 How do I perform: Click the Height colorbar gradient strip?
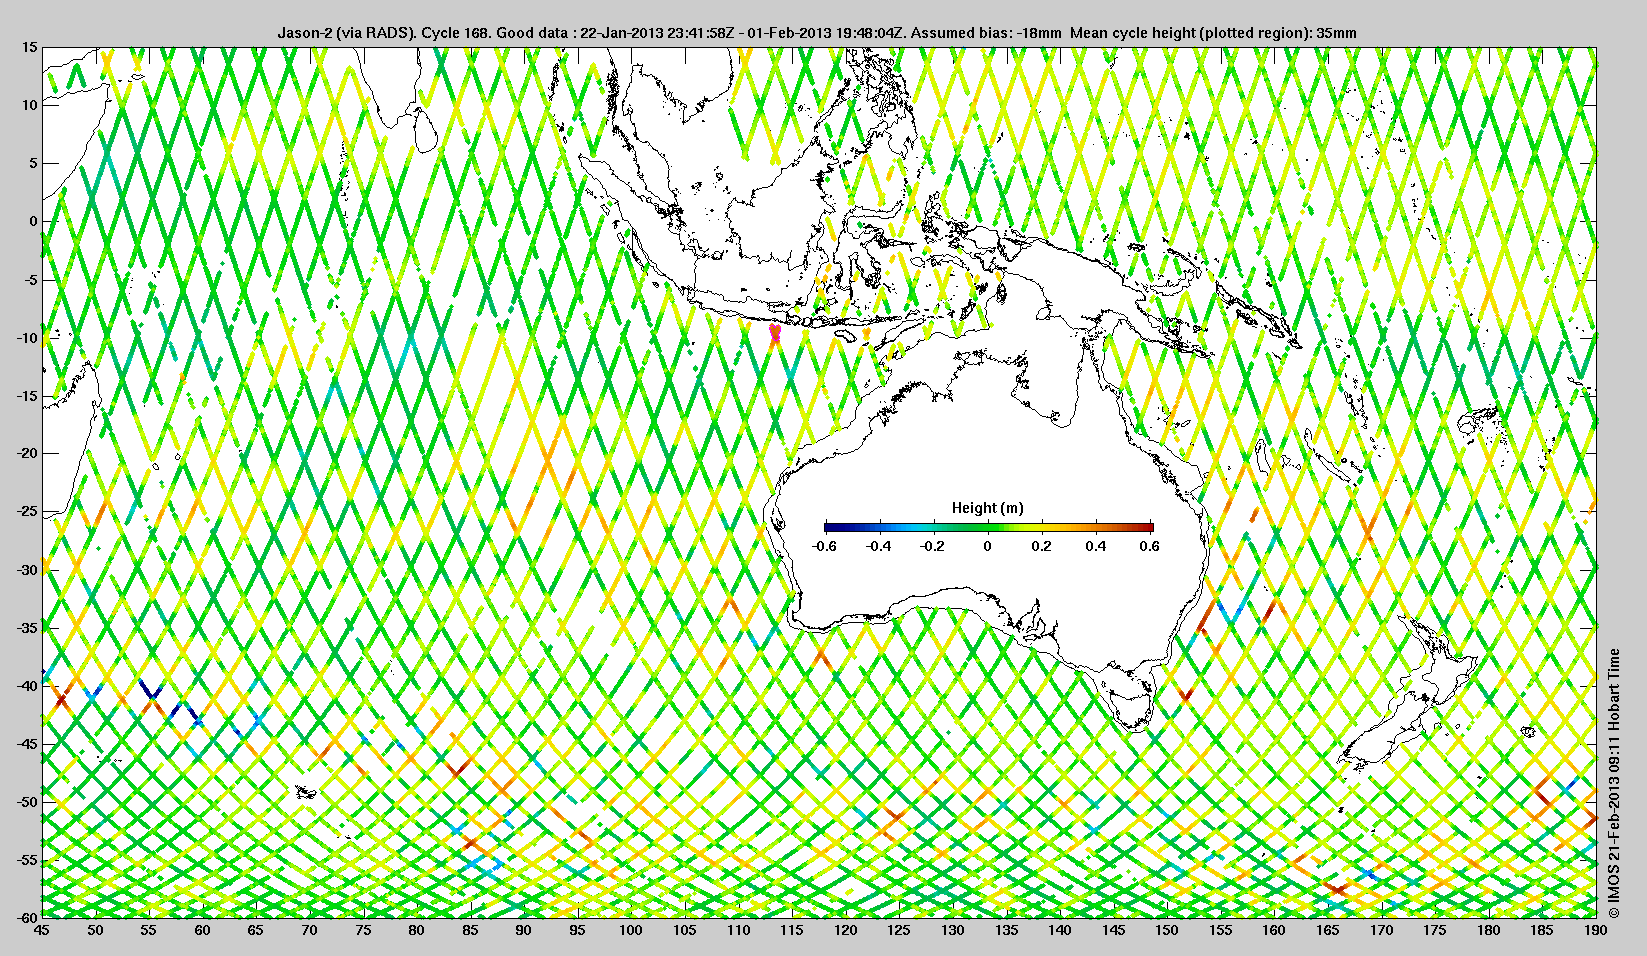(989, 527)
